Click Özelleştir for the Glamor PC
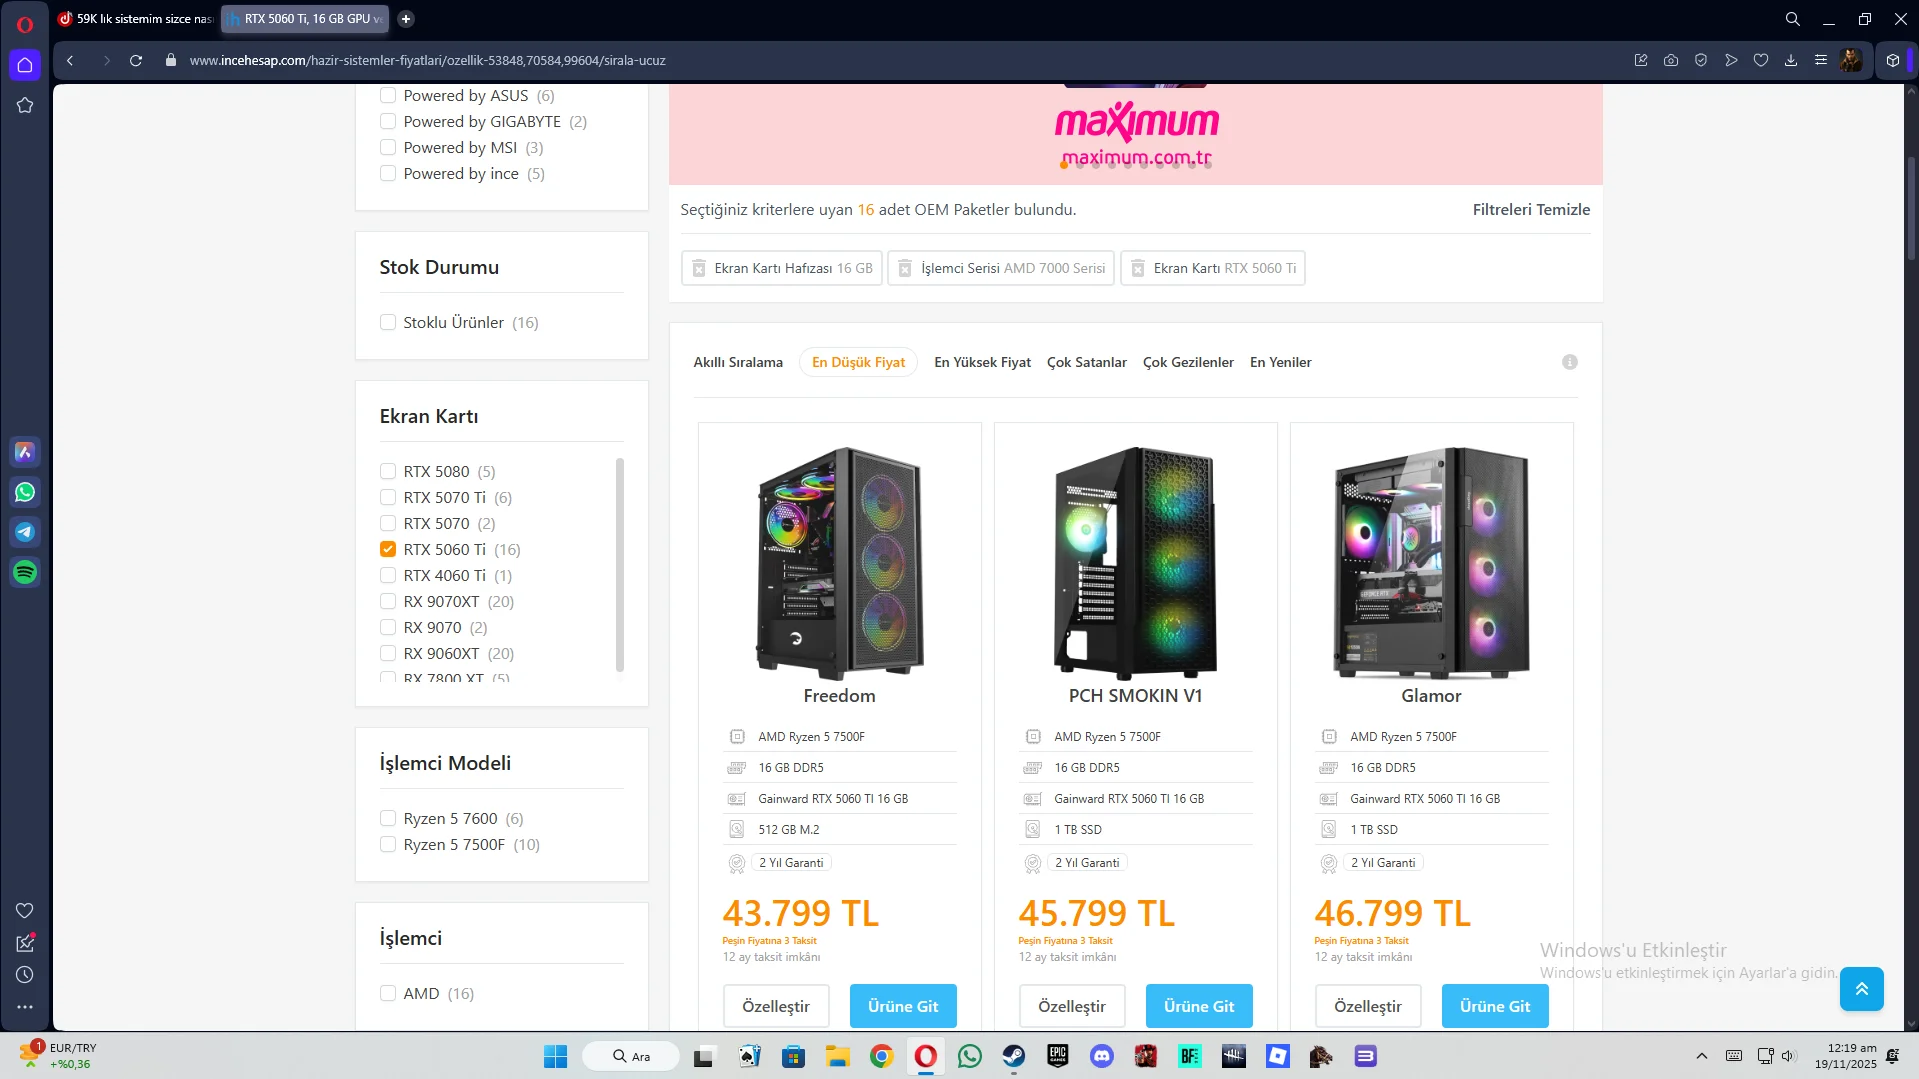This screenshot has height=1079, width=1919. 1368,1006
